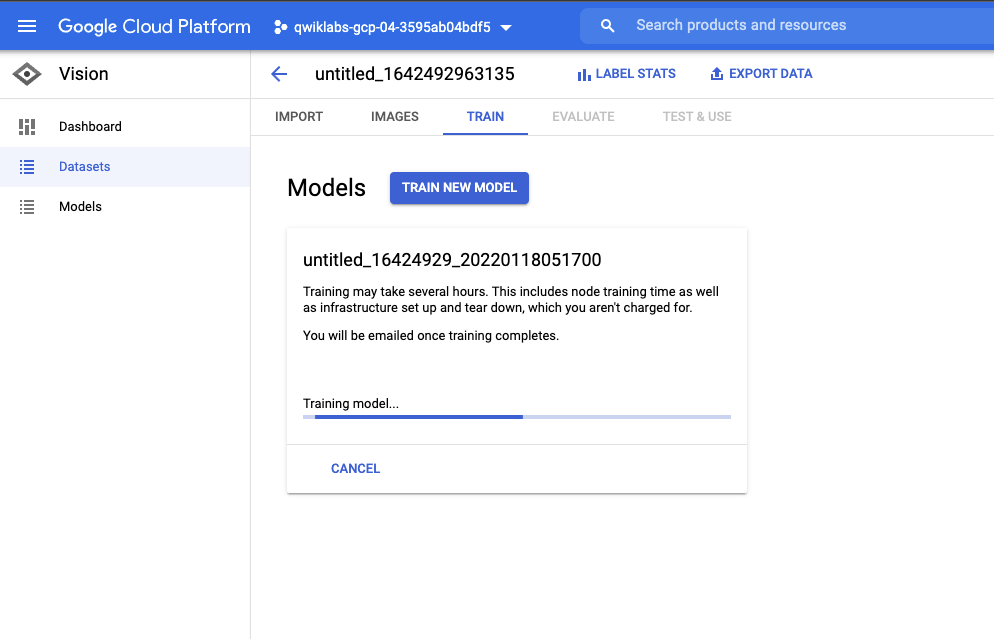
Task: Click the Dashboard sidebar icon
Action: pos(27,127)
